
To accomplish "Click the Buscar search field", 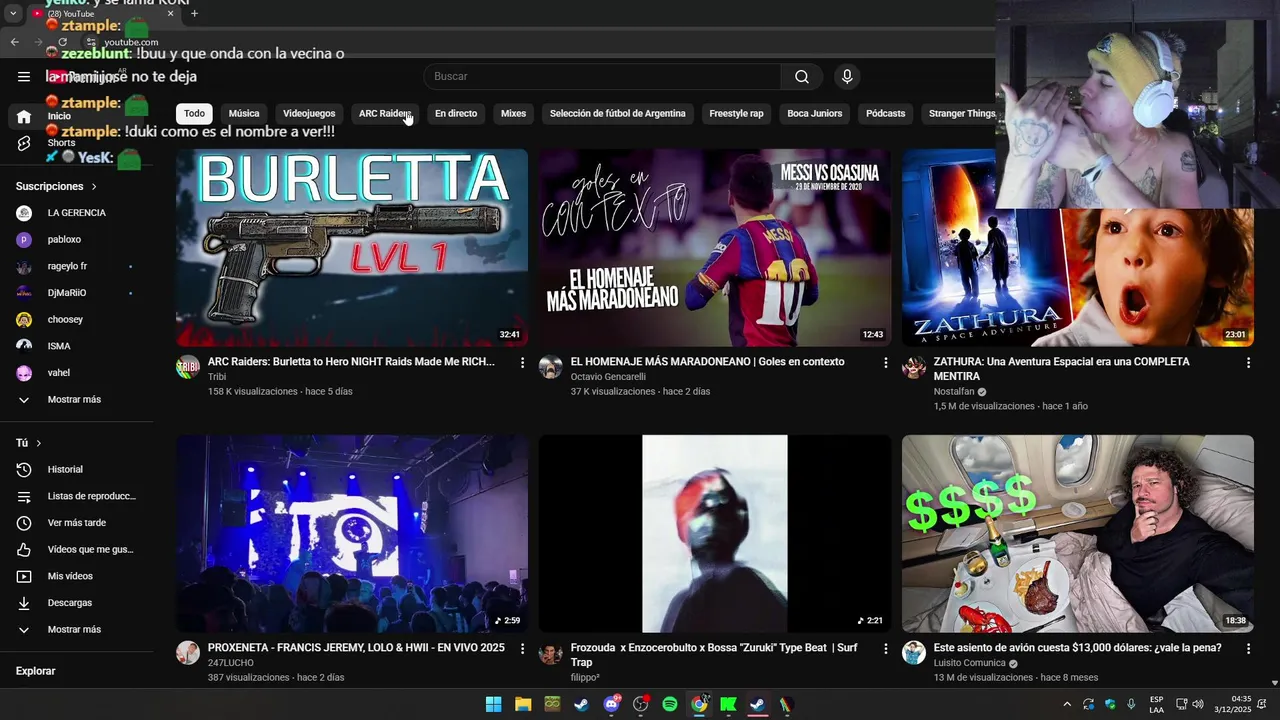I will tap(602, 77).
